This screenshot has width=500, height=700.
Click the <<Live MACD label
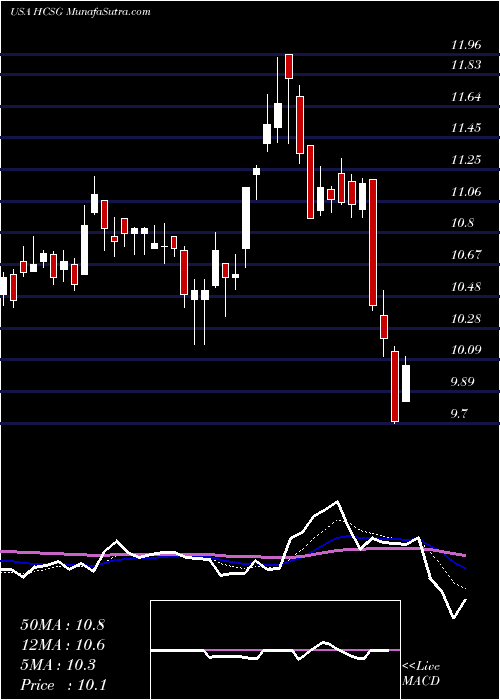click(x=421, y=674)
